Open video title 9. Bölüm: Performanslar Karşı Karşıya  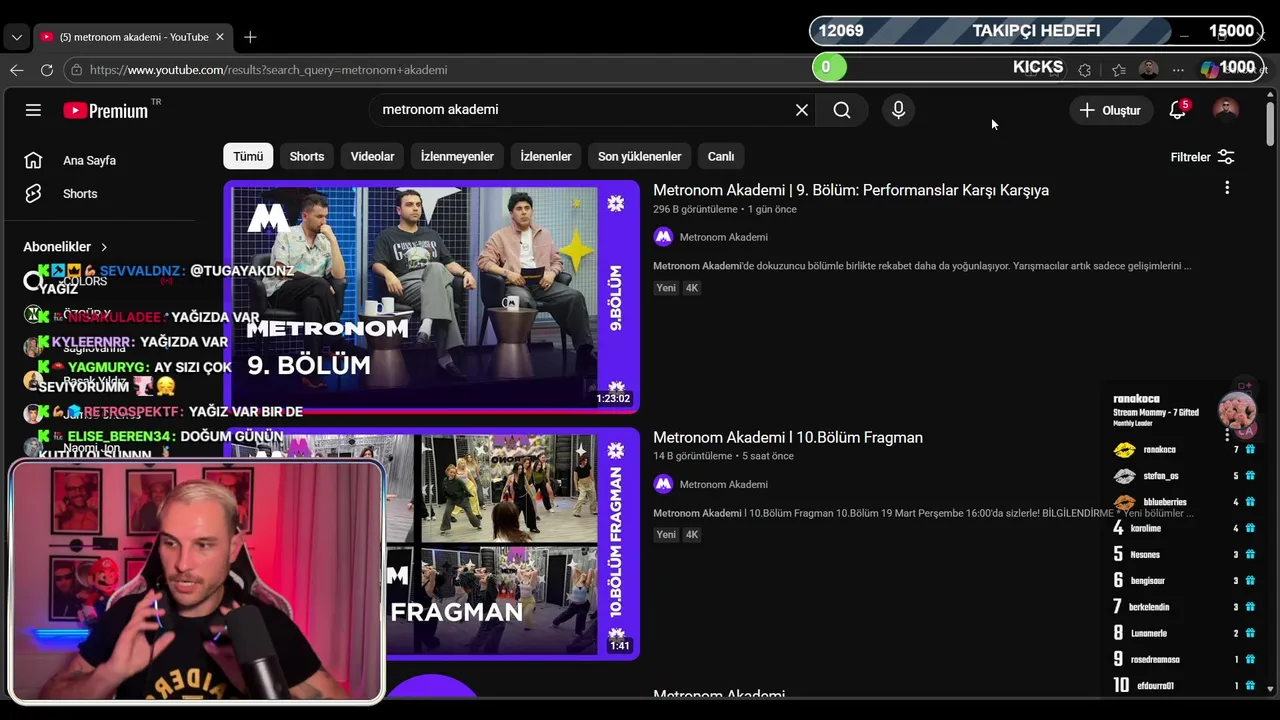[x=851, y=190]
